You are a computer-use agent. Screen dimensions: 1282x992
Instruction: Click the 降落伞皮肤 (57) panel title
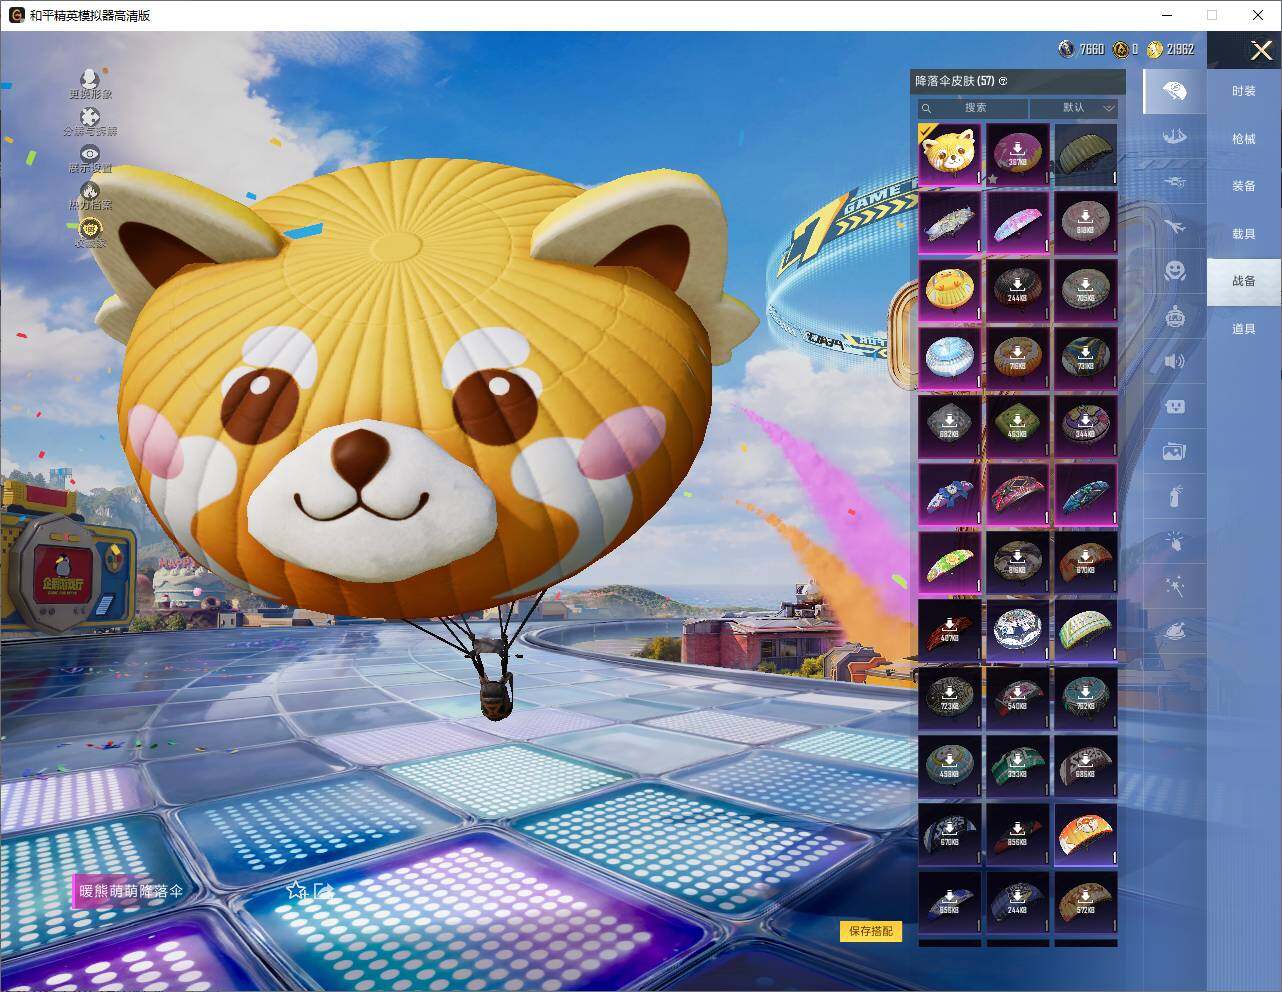point(954,81)
